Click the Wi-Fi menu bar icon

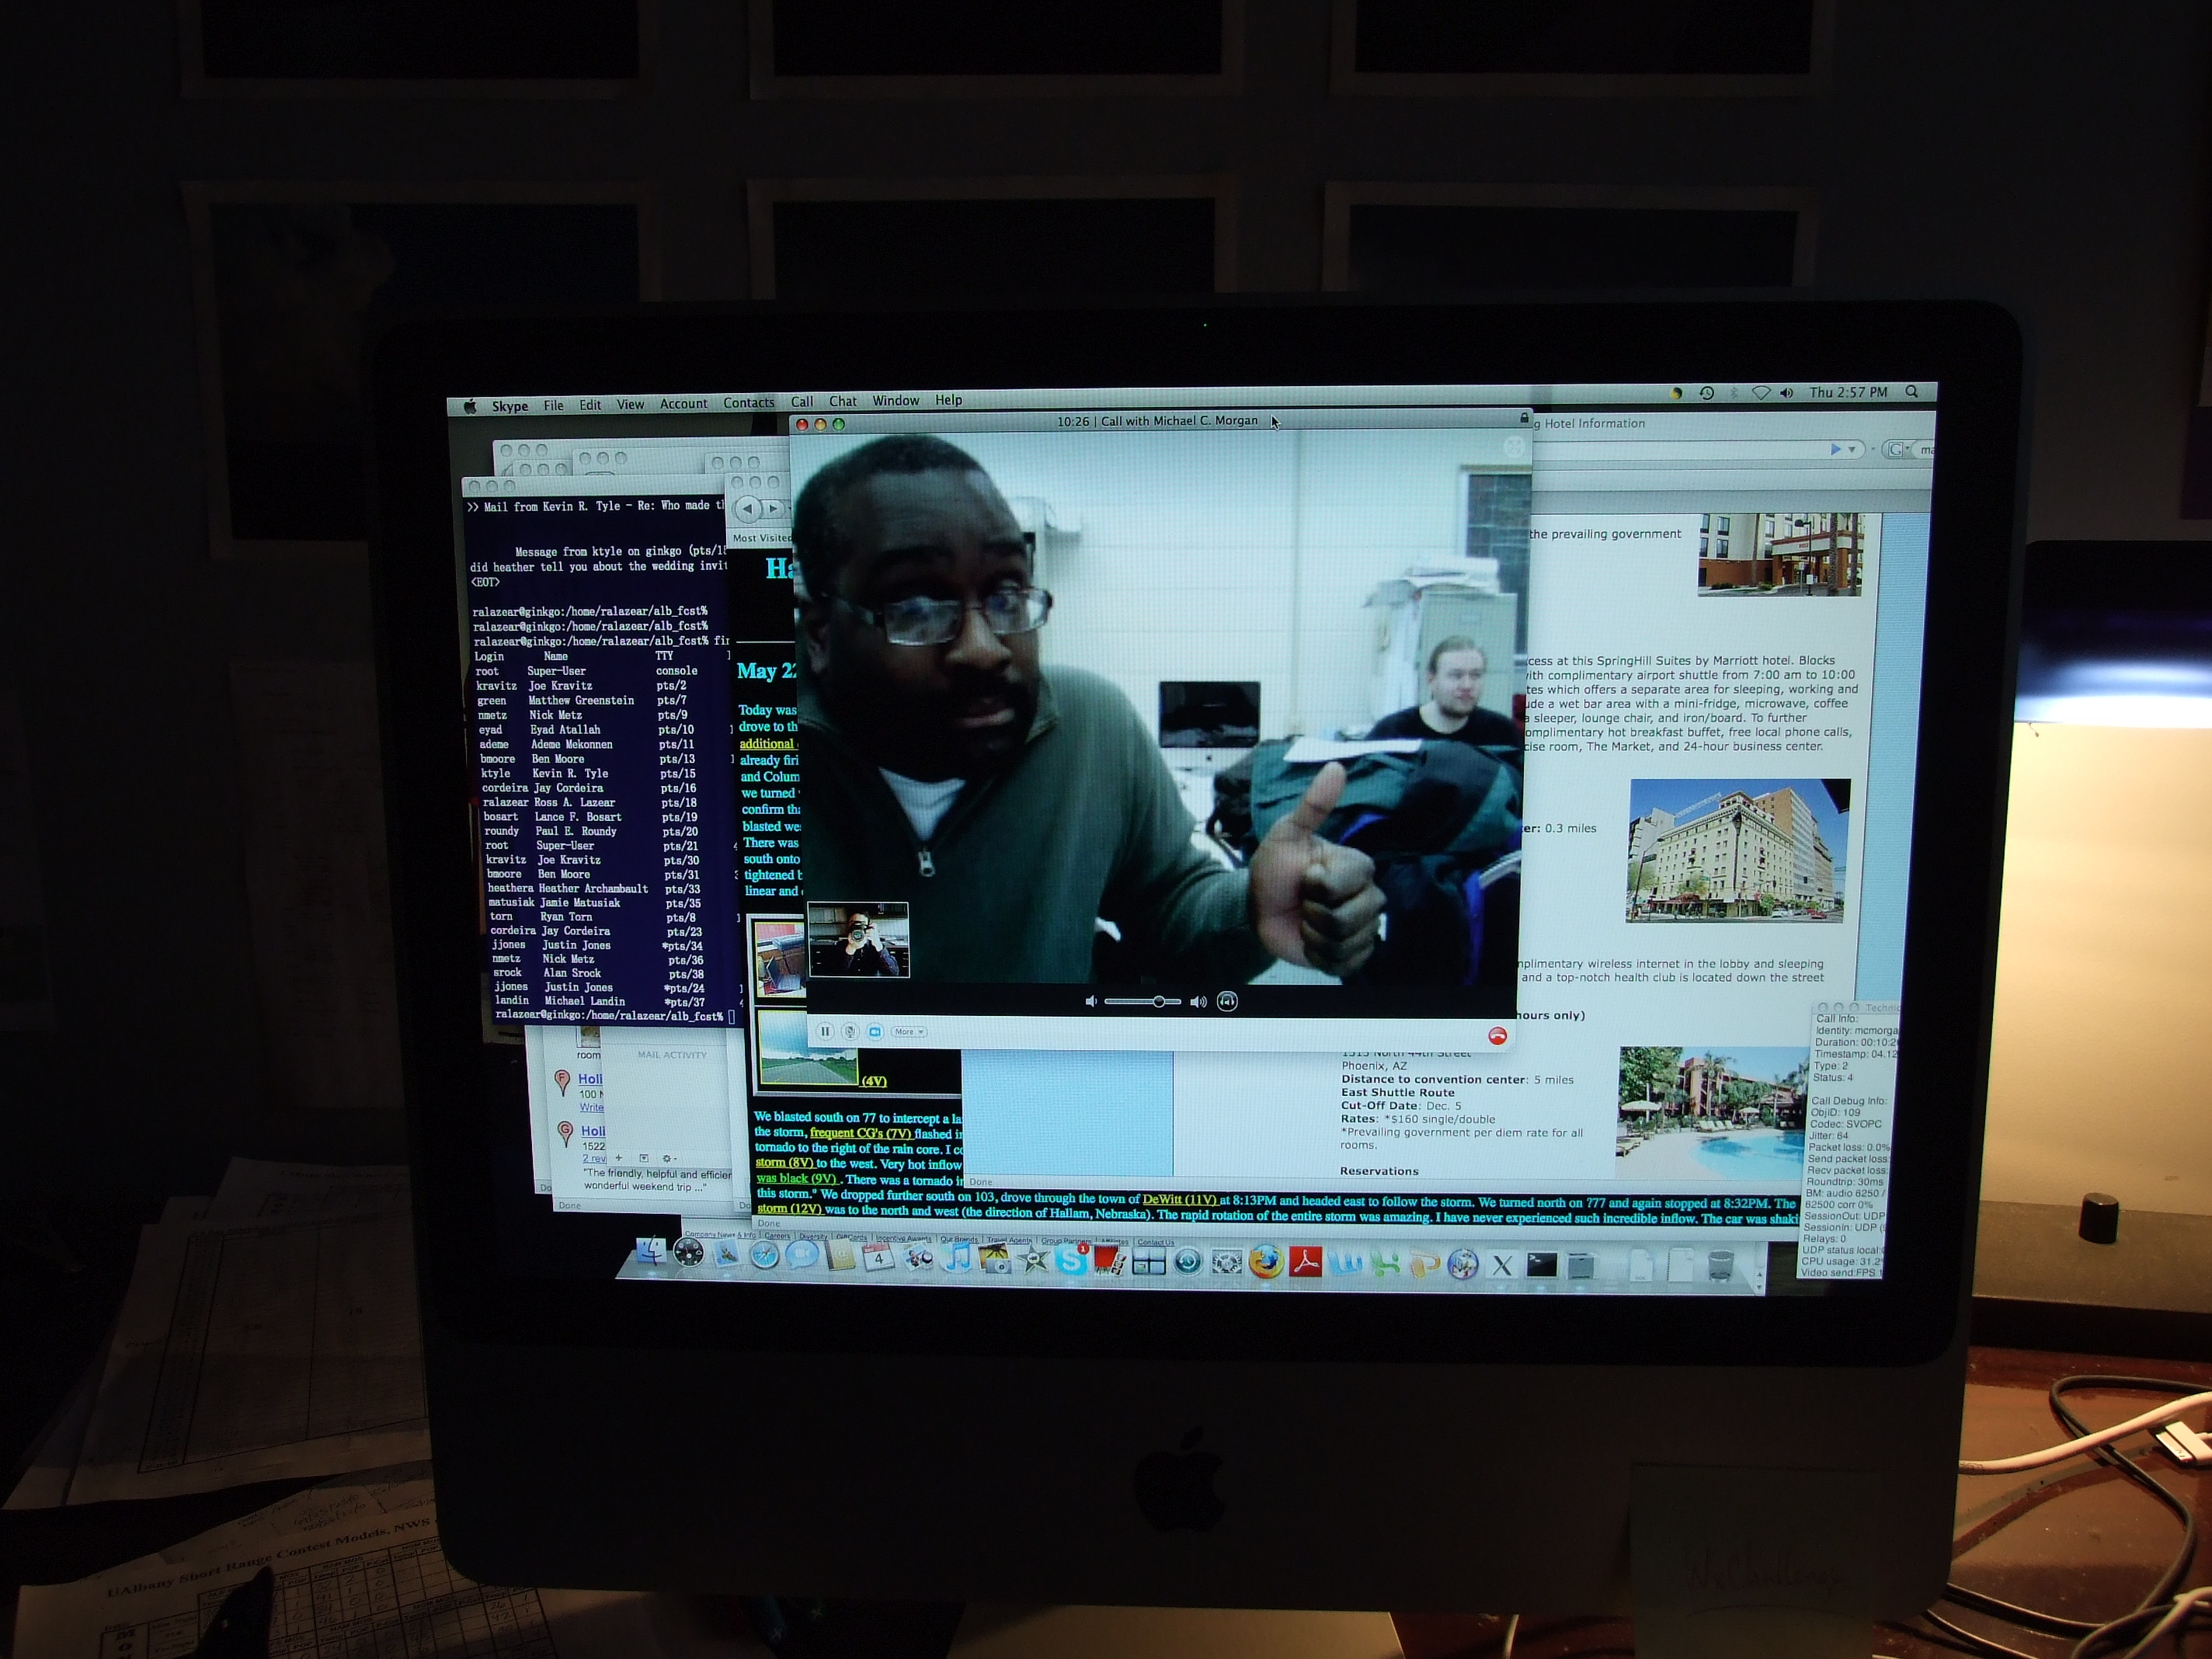pyautogui.click(x=1762, y=393)
